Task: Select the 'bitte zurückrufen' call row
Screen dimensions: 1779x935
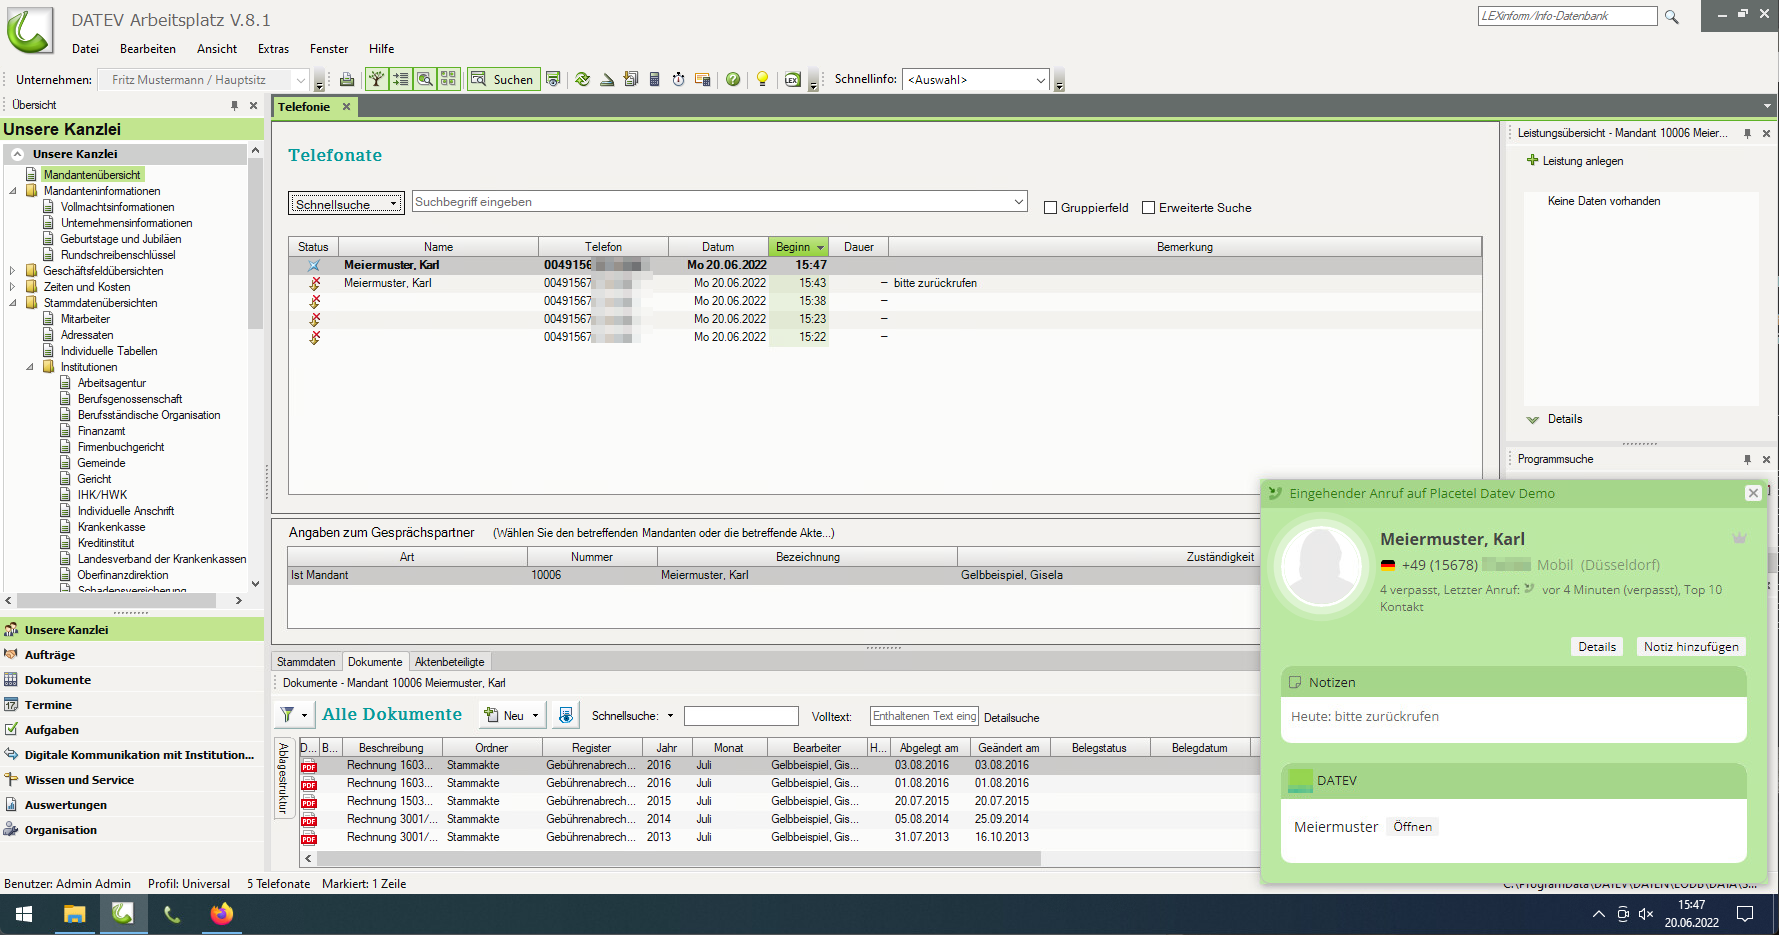Action: 885,283
